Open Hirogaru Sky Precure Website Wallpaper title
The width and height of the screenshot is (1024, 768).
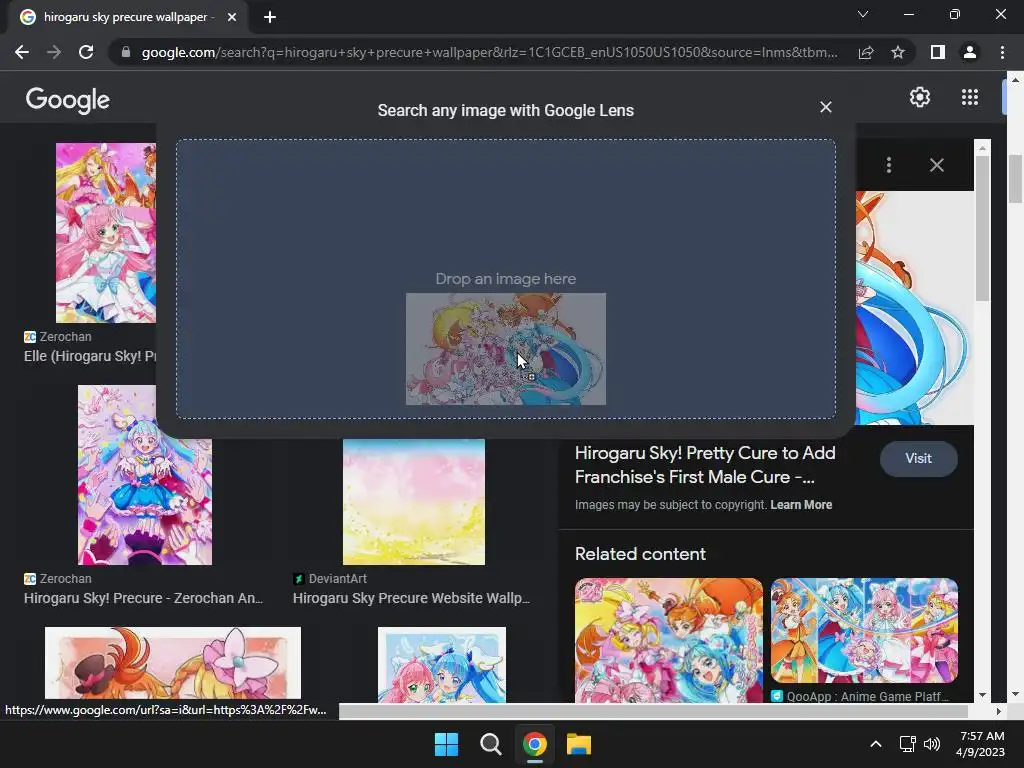tap(411, 598)
